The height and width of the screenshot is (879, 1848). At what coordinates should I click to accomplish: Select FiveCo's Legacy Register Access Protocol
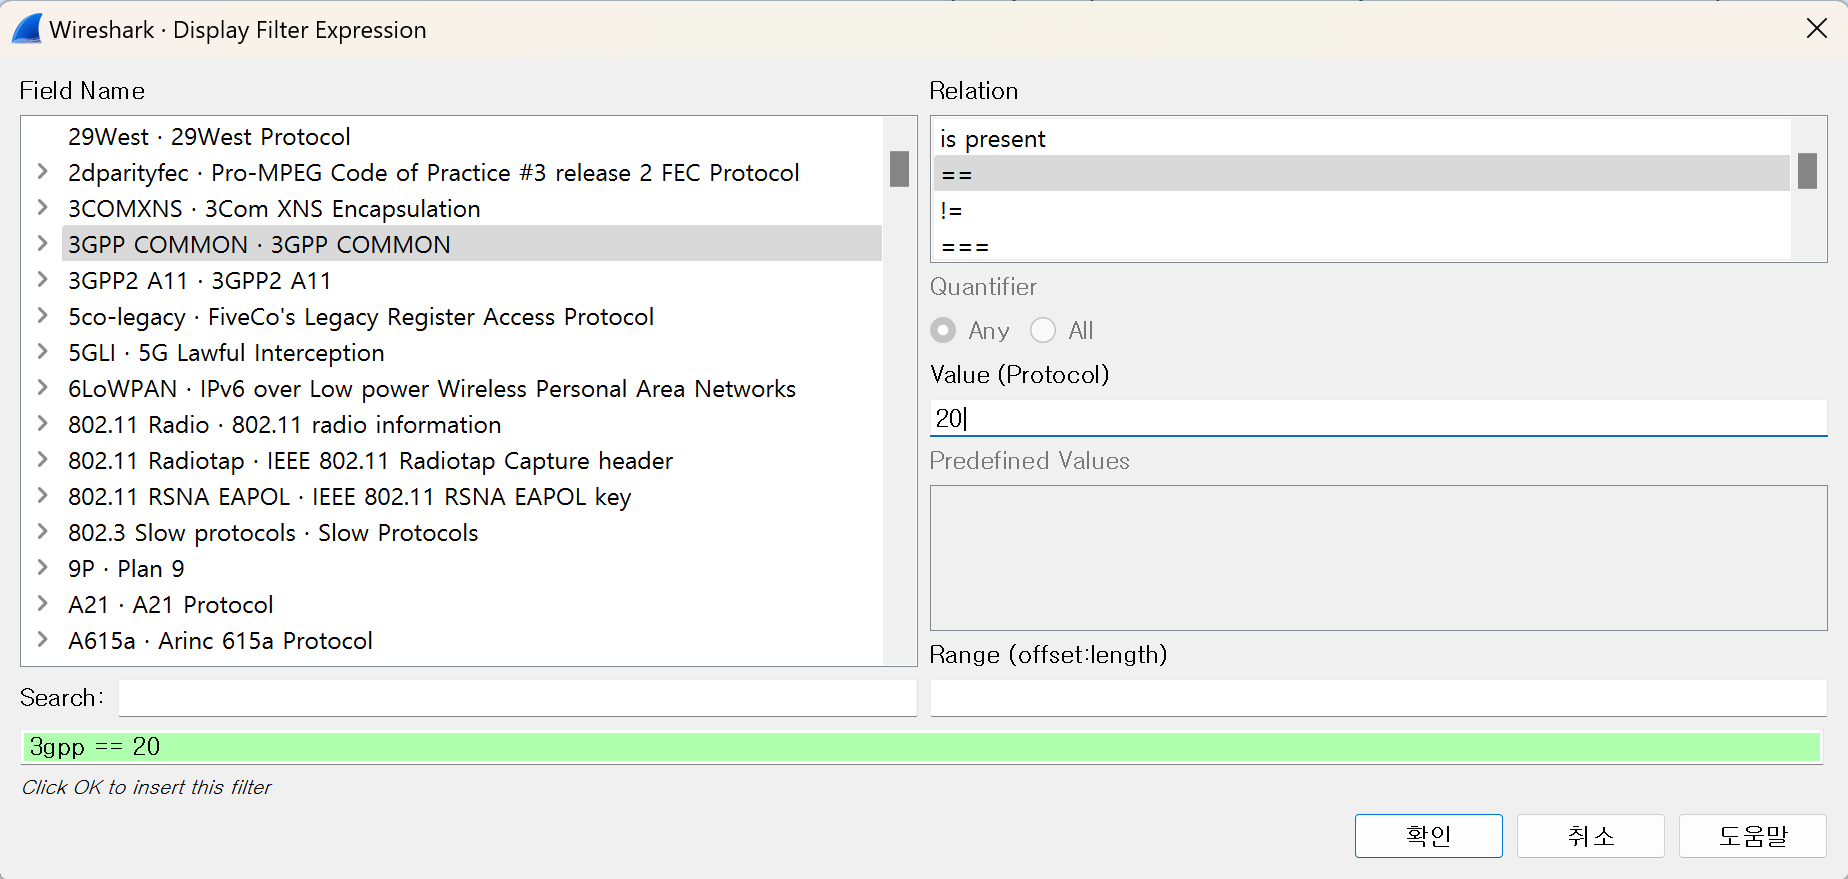[x=472, y=316]
